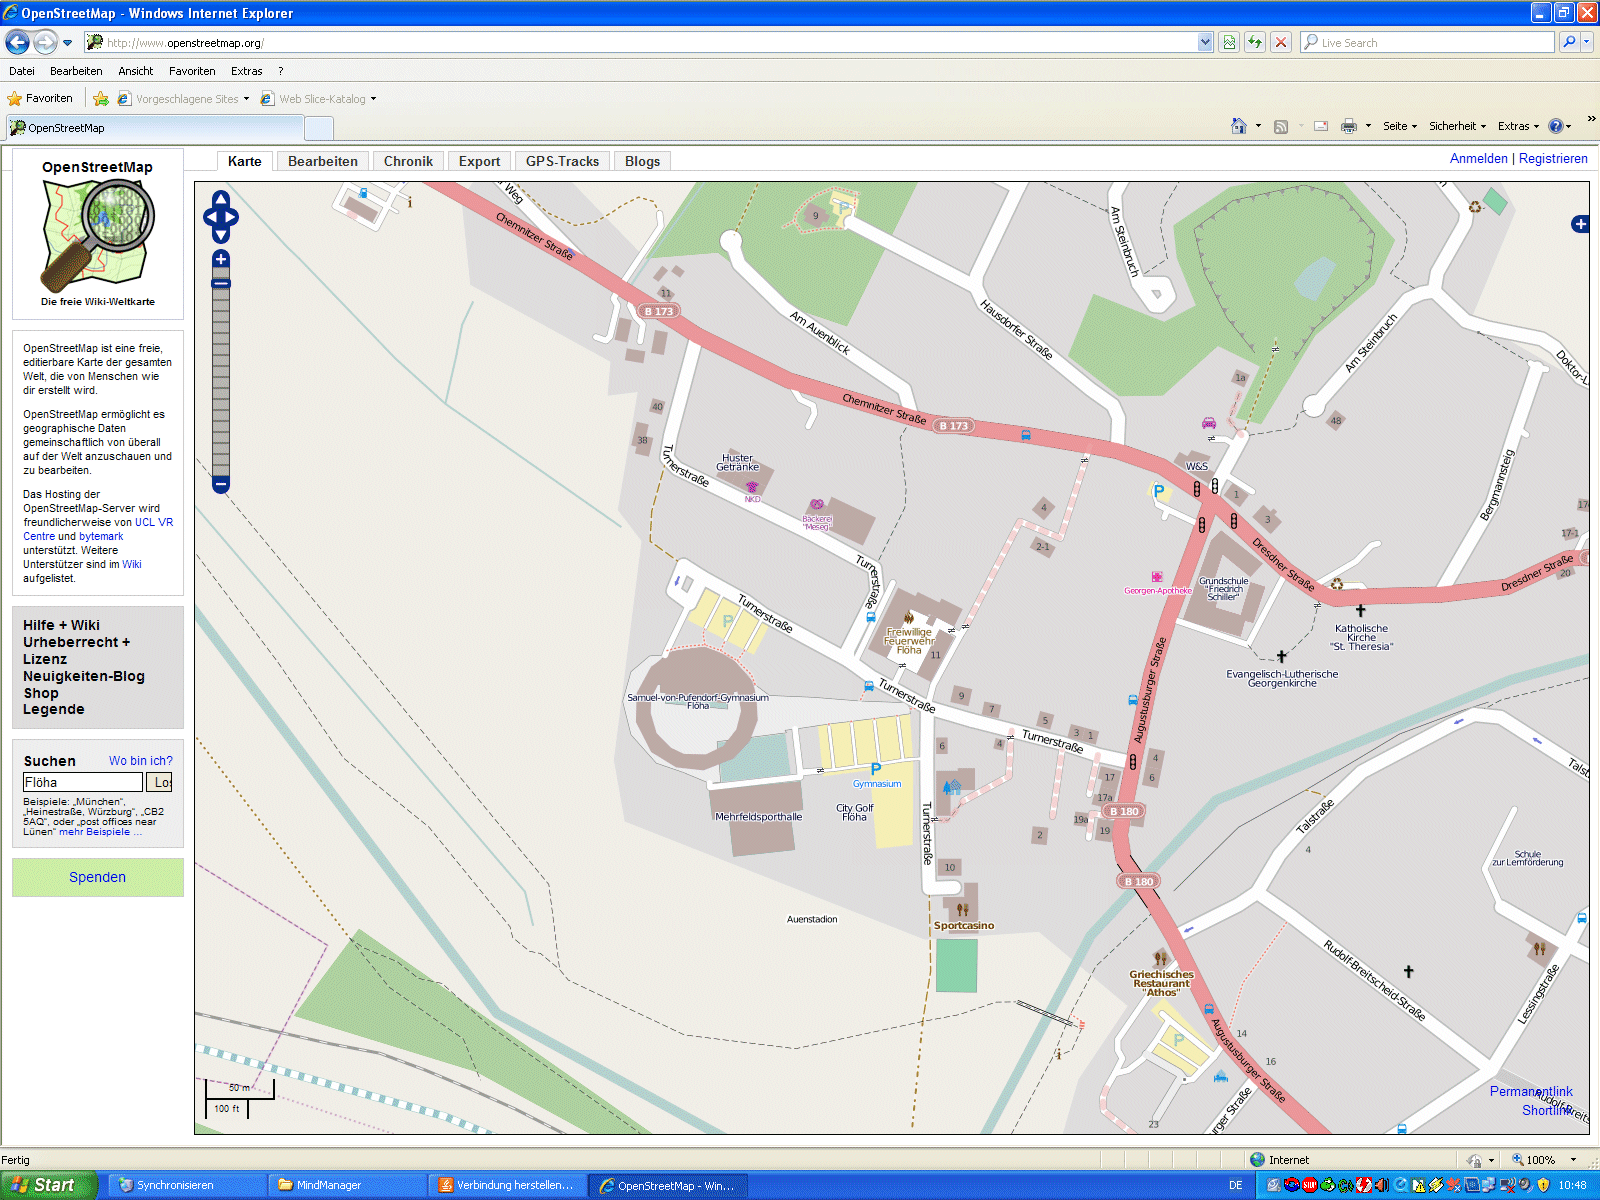This screenshot has height=1200, width=1600.
Task: Open a new blank browser tab
Action: 318,128
